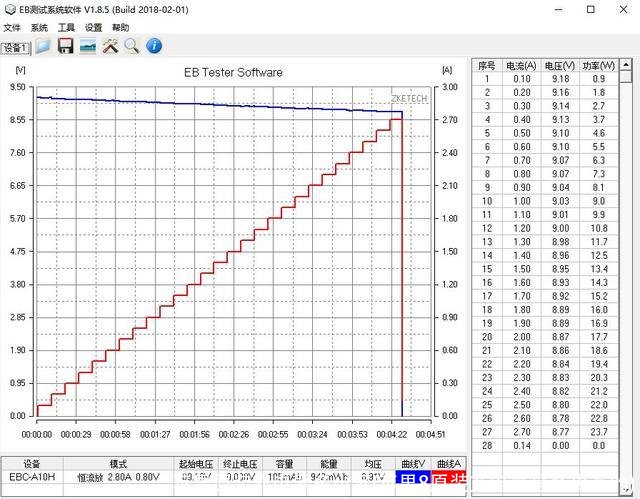Select the 设备1 device tab

pyautogui.click(x=16, y=47)
